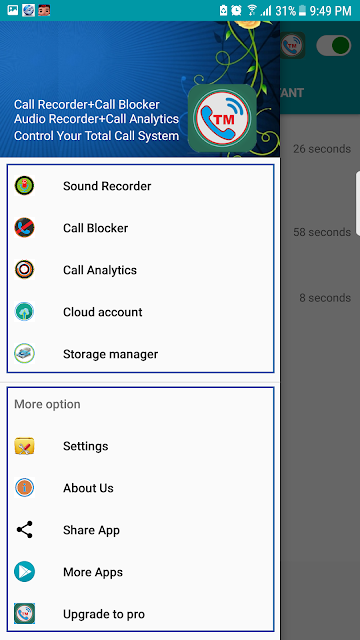Tap the About Us info icon

coord(24,488)
